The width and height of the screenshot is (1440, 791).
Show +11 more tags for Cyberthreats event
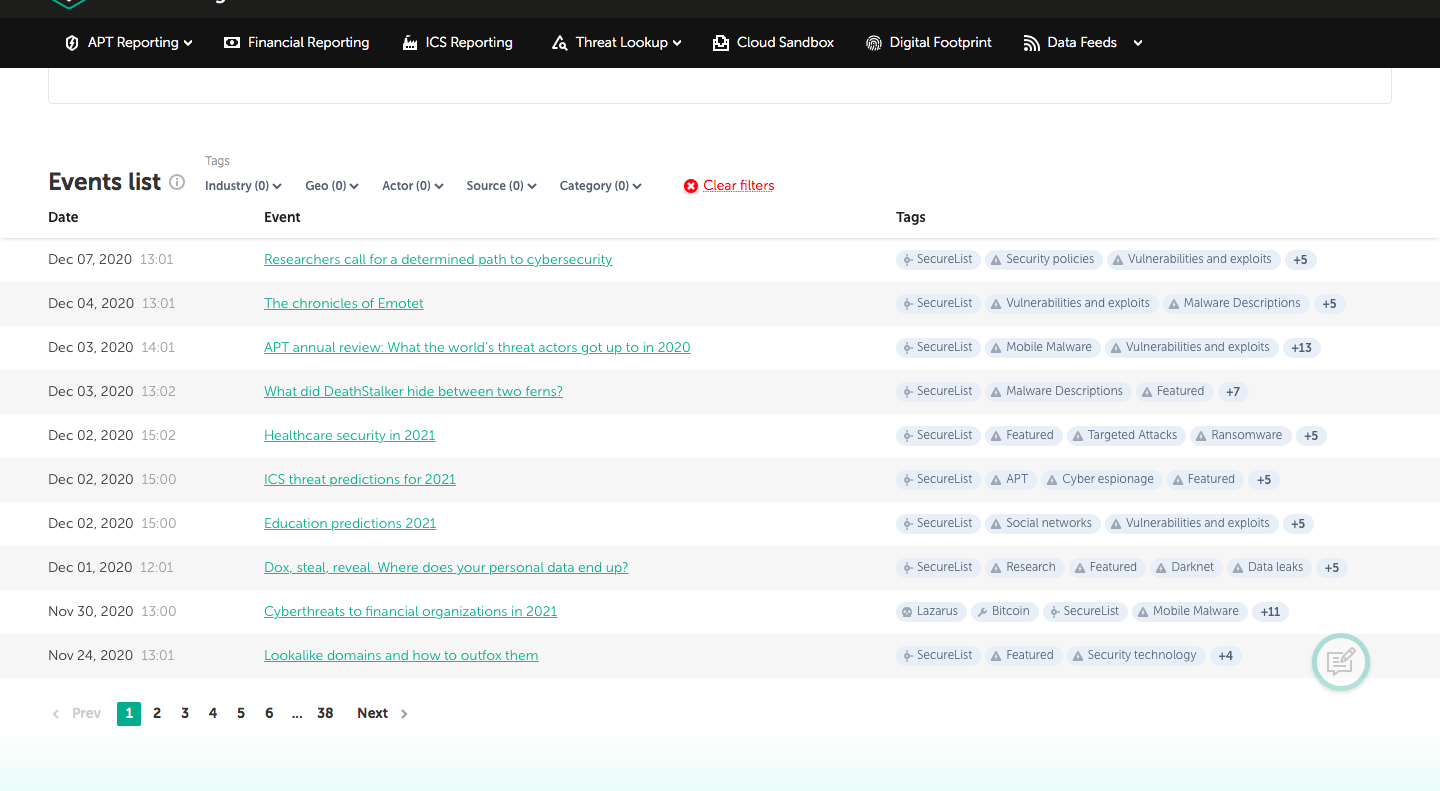coord(1270,612)
